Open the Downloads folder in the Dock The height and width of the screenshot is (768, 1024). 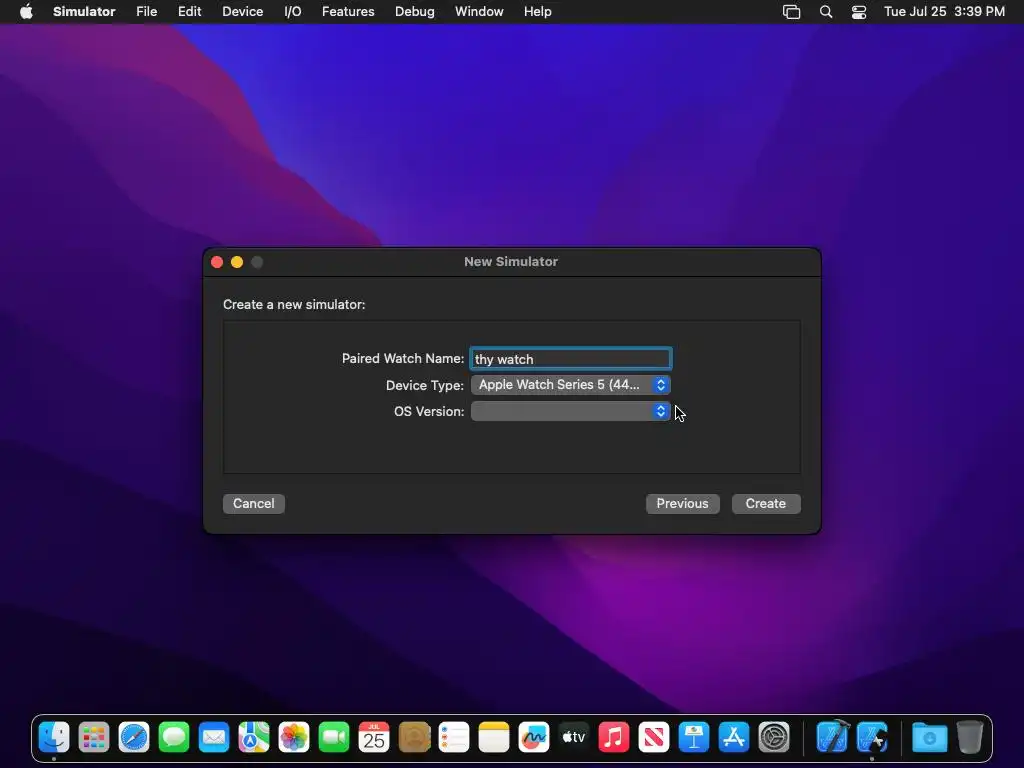tap(929, 738)
